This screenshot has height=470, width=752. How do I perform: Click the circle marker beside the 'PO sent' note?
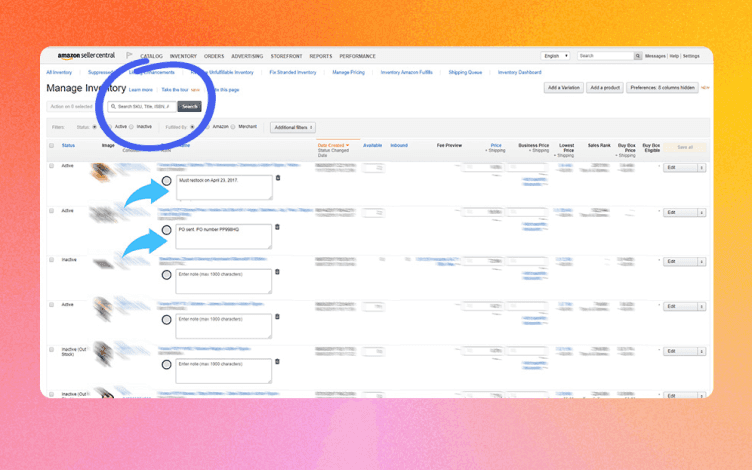tap(166, 230)
